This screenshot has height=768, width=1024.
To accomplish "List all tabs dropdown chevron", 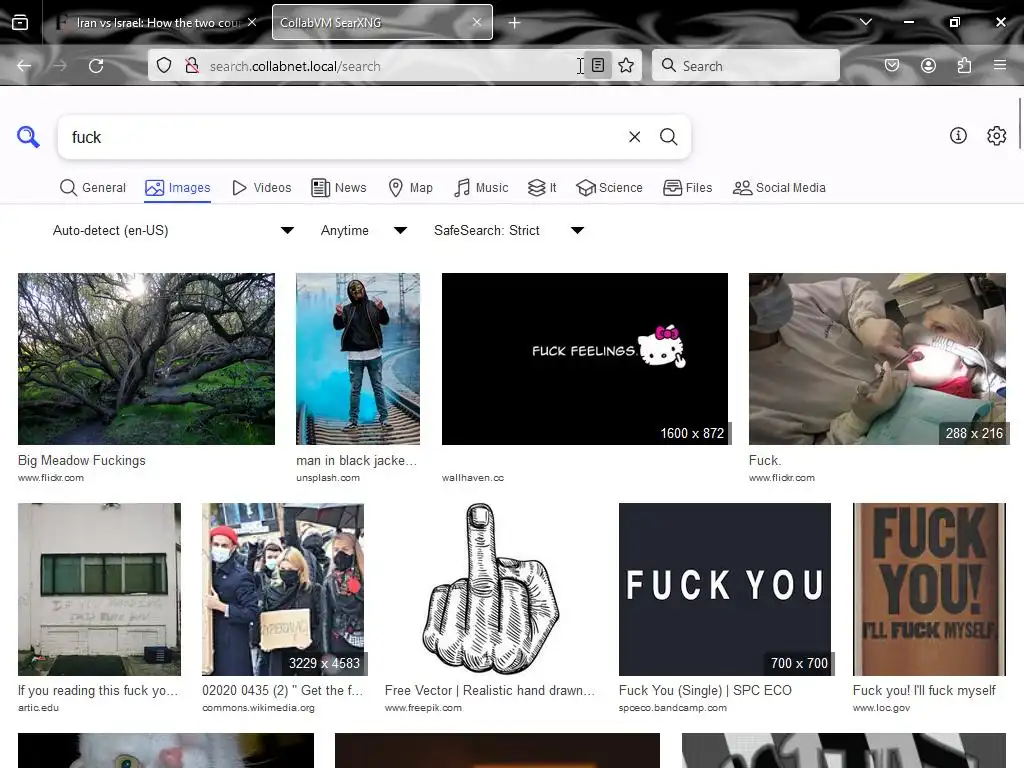I will (866, 22).
